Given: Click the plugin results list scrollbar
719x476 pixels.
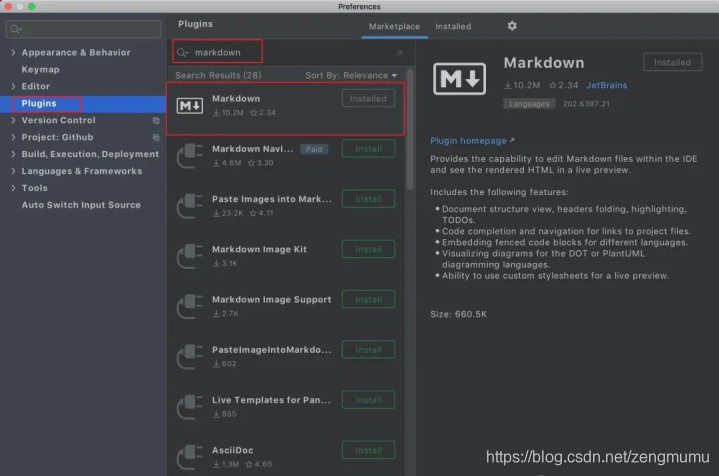Looking at the screenshot, I should pyautogui.click(x=409, y=131).
